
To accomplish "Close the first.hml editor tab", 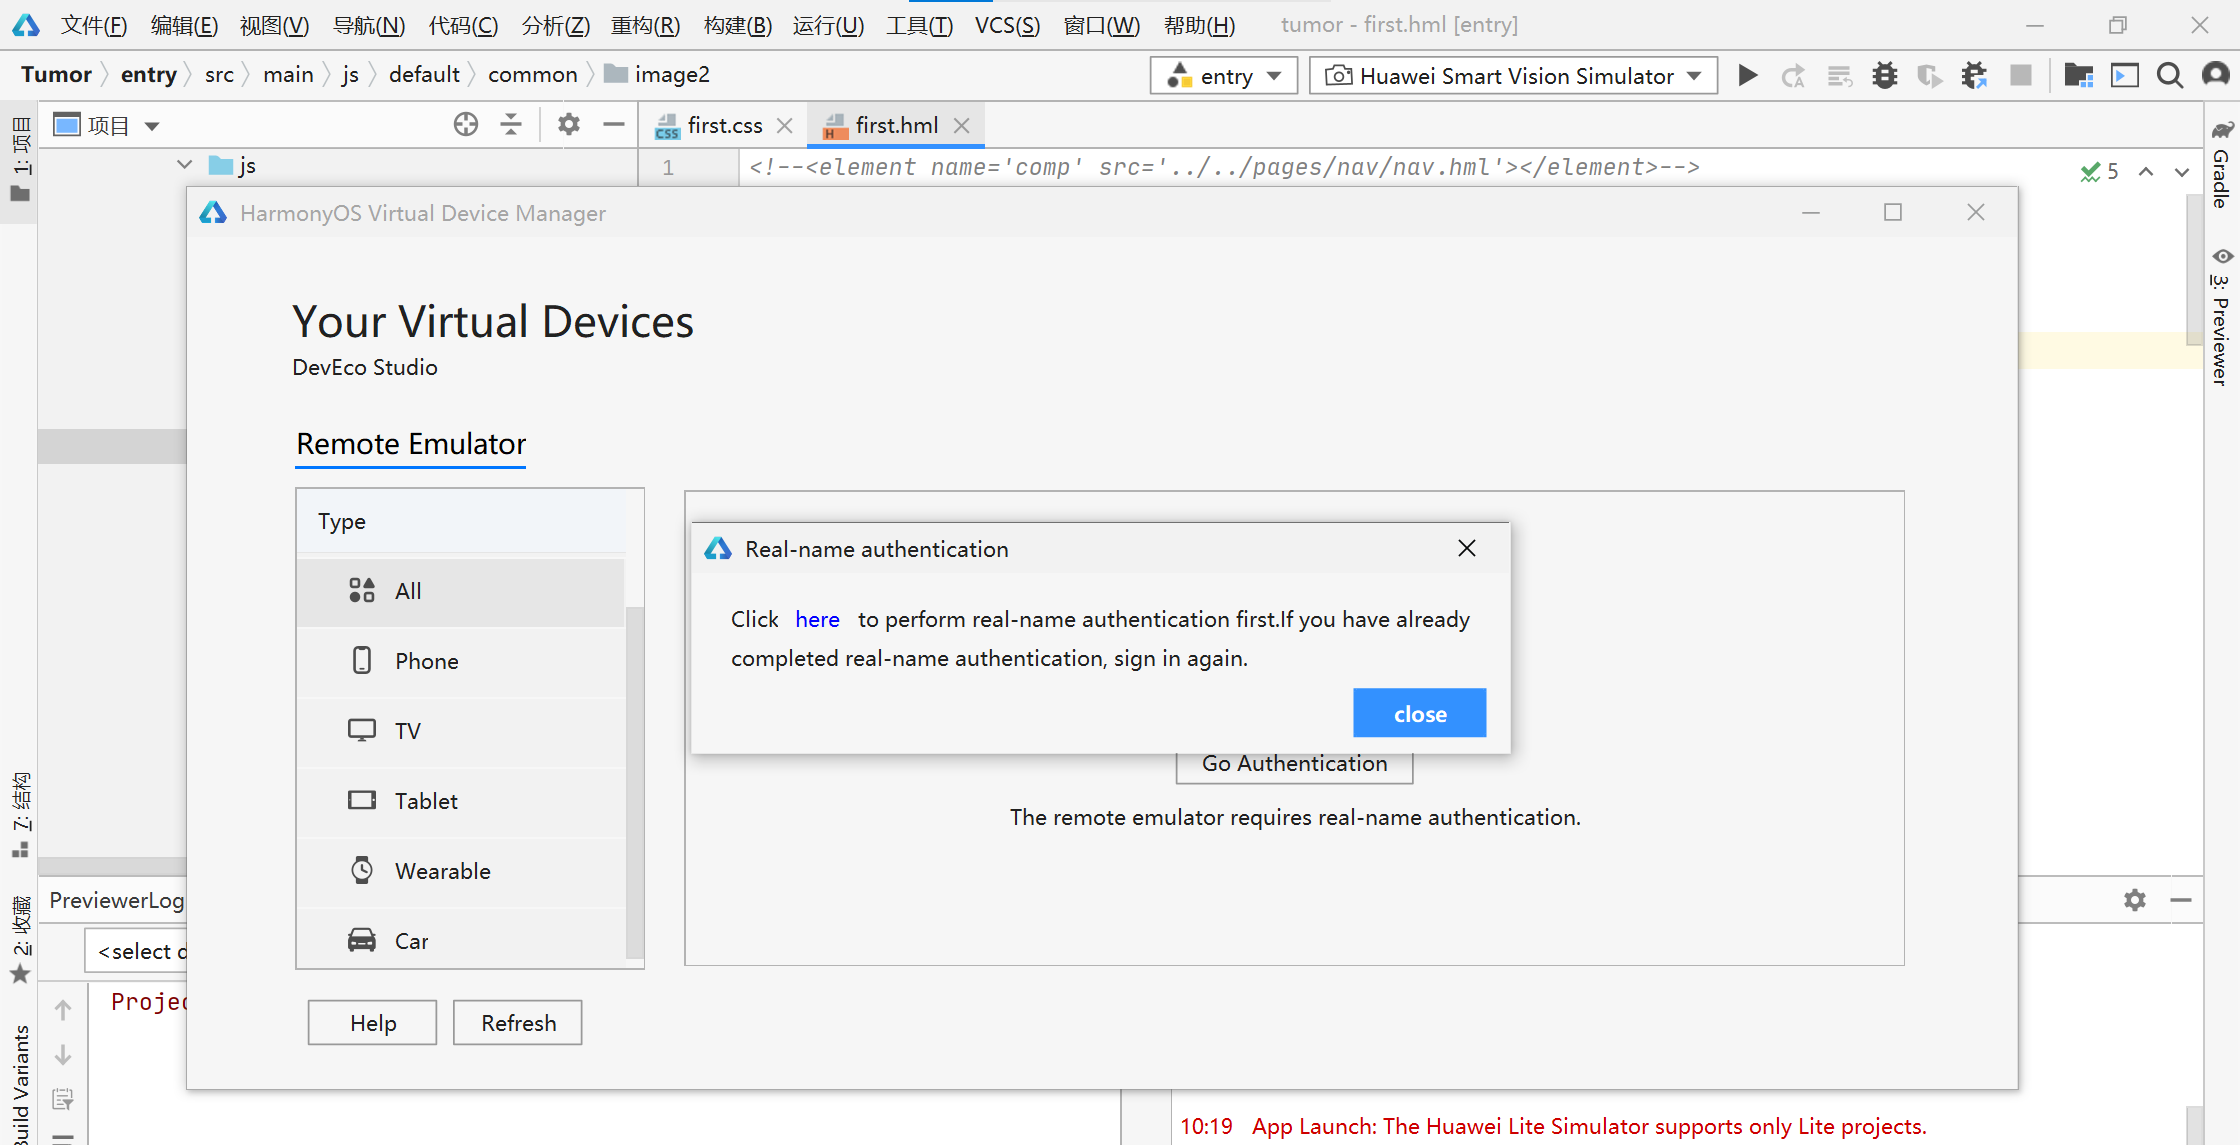I will click(x=961, y=126).
